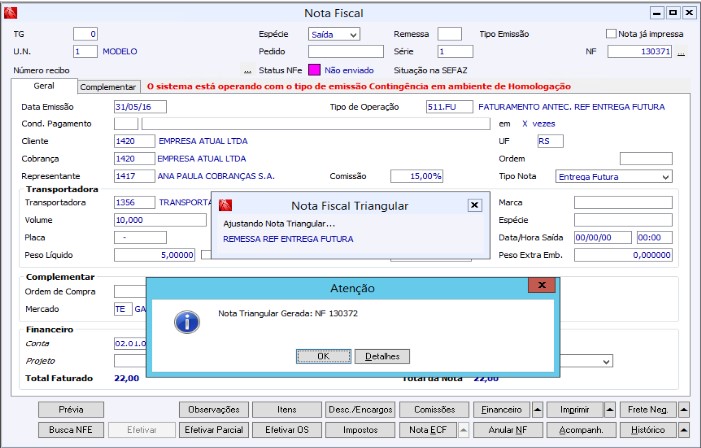This screenshot has width=701, height=448.
Task: Click the ellipsis lookup button beside NF field
Action: (681, 52)
